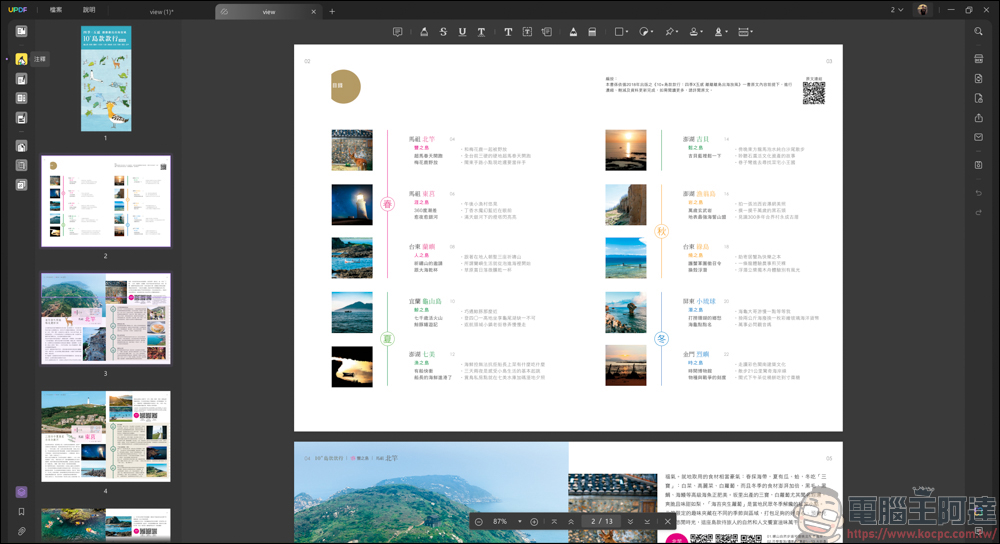The width and height of the screenshot is (1000, 544).
Task: Jump to the last page
Action: [x=647, y=522]
